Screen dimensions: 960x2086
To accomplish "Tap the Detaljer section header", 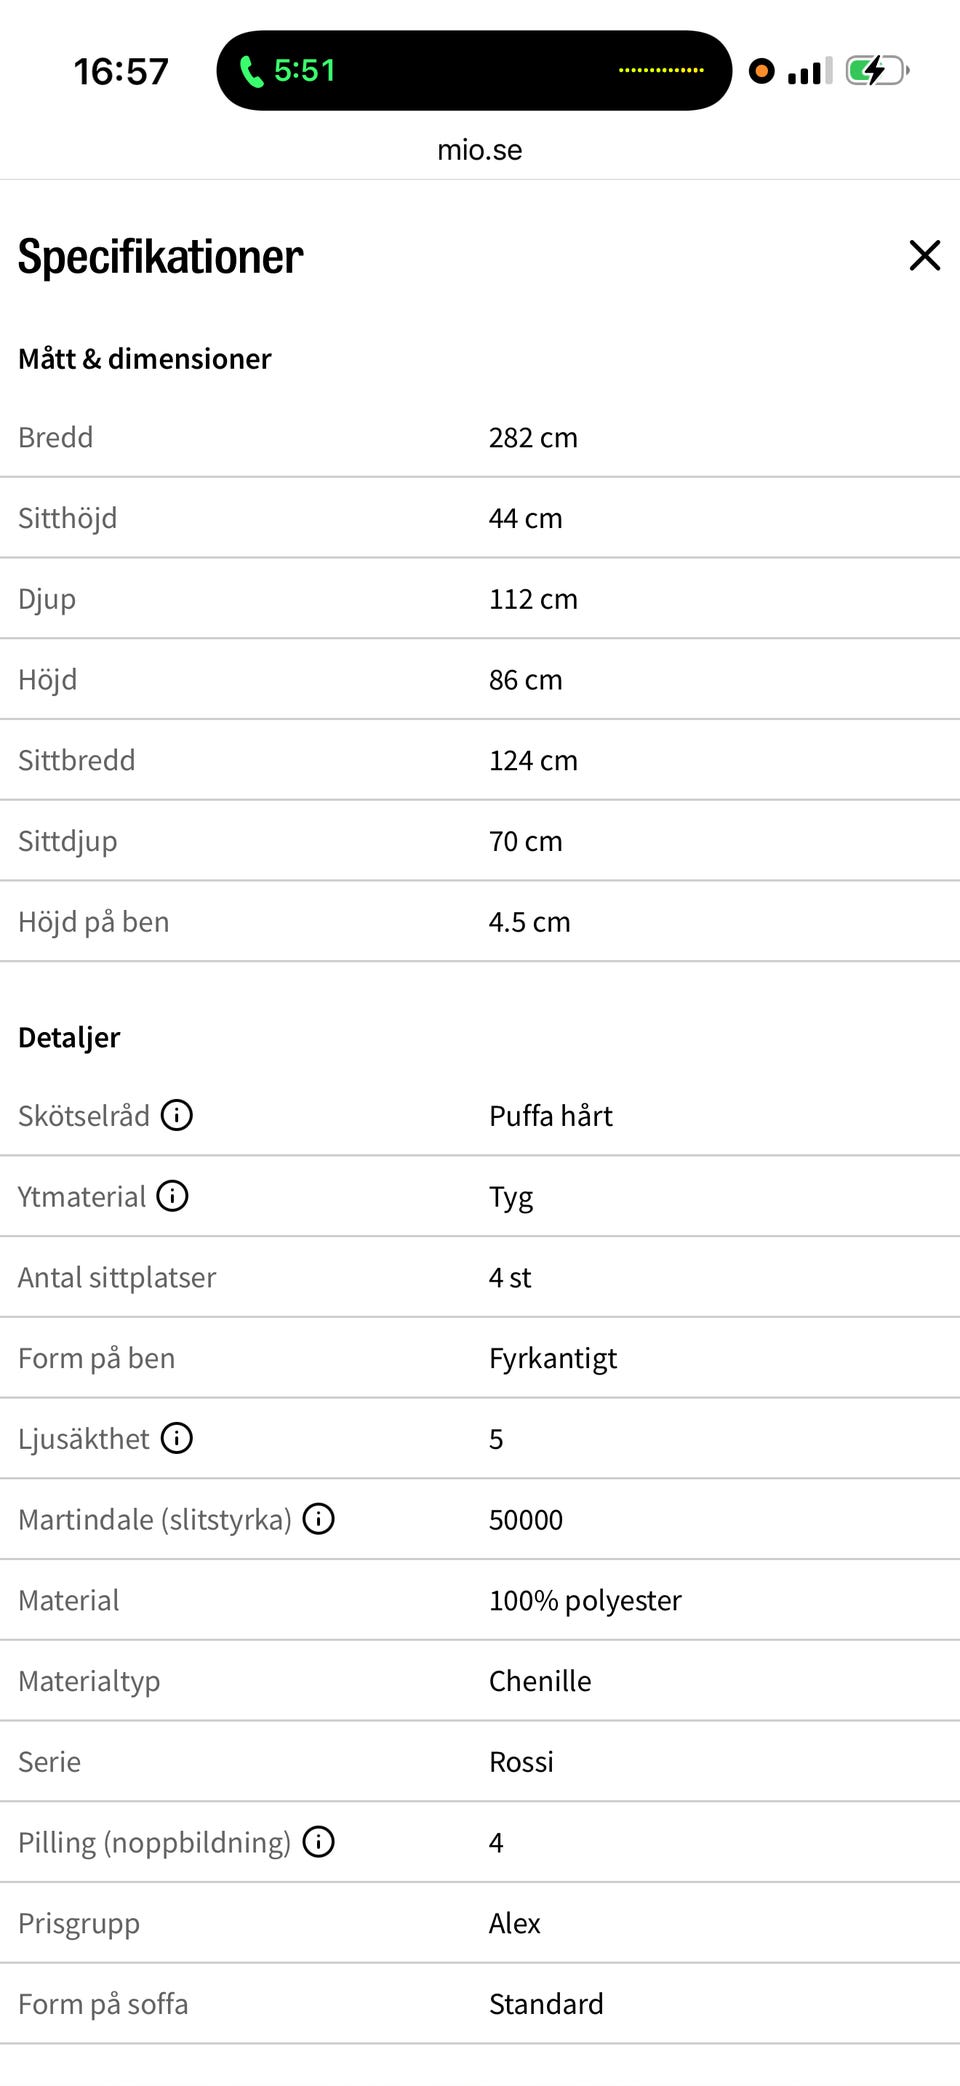I will coord(69,1037).
